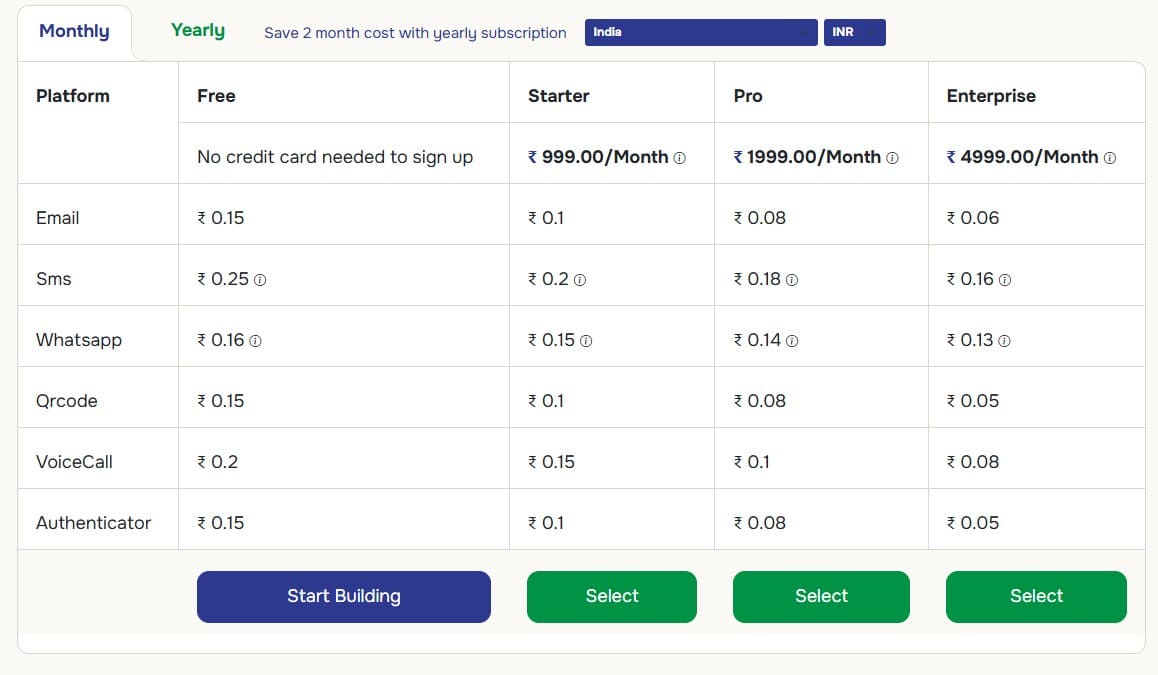Click the Start Building button

[343, 595]
